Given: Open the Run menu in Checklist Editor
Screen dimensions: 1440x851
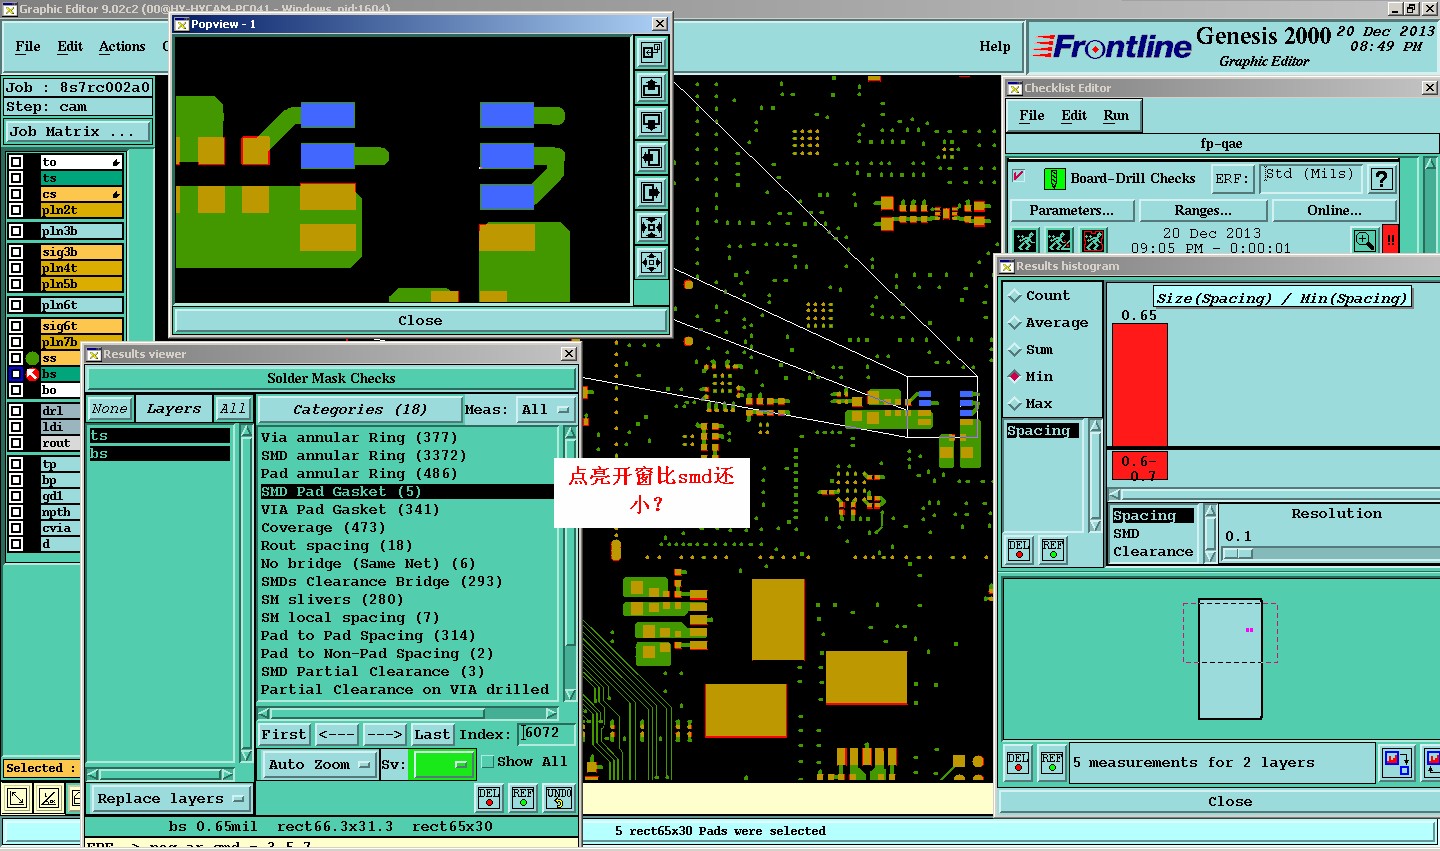Looking at the screenshot, I should [1116, 115].
